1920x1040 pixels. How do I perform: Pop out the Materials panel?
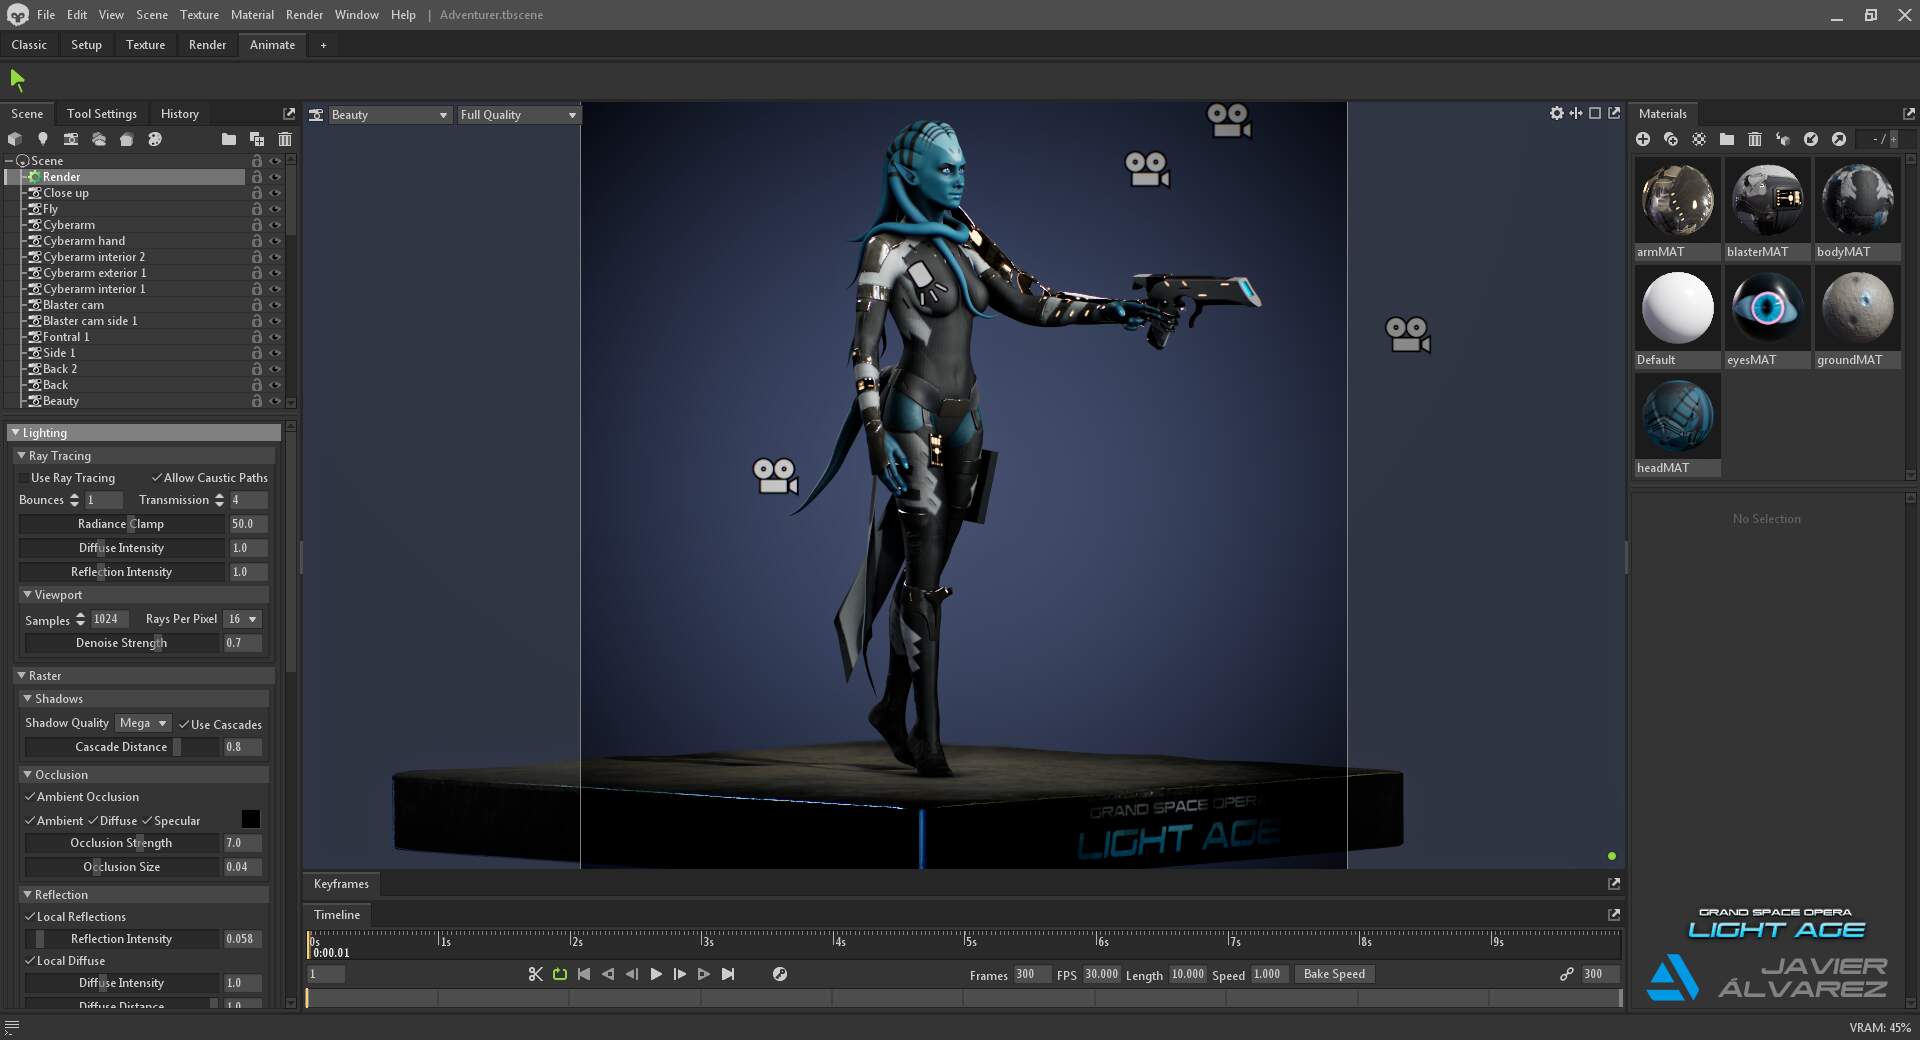(x=1909, y=113)
